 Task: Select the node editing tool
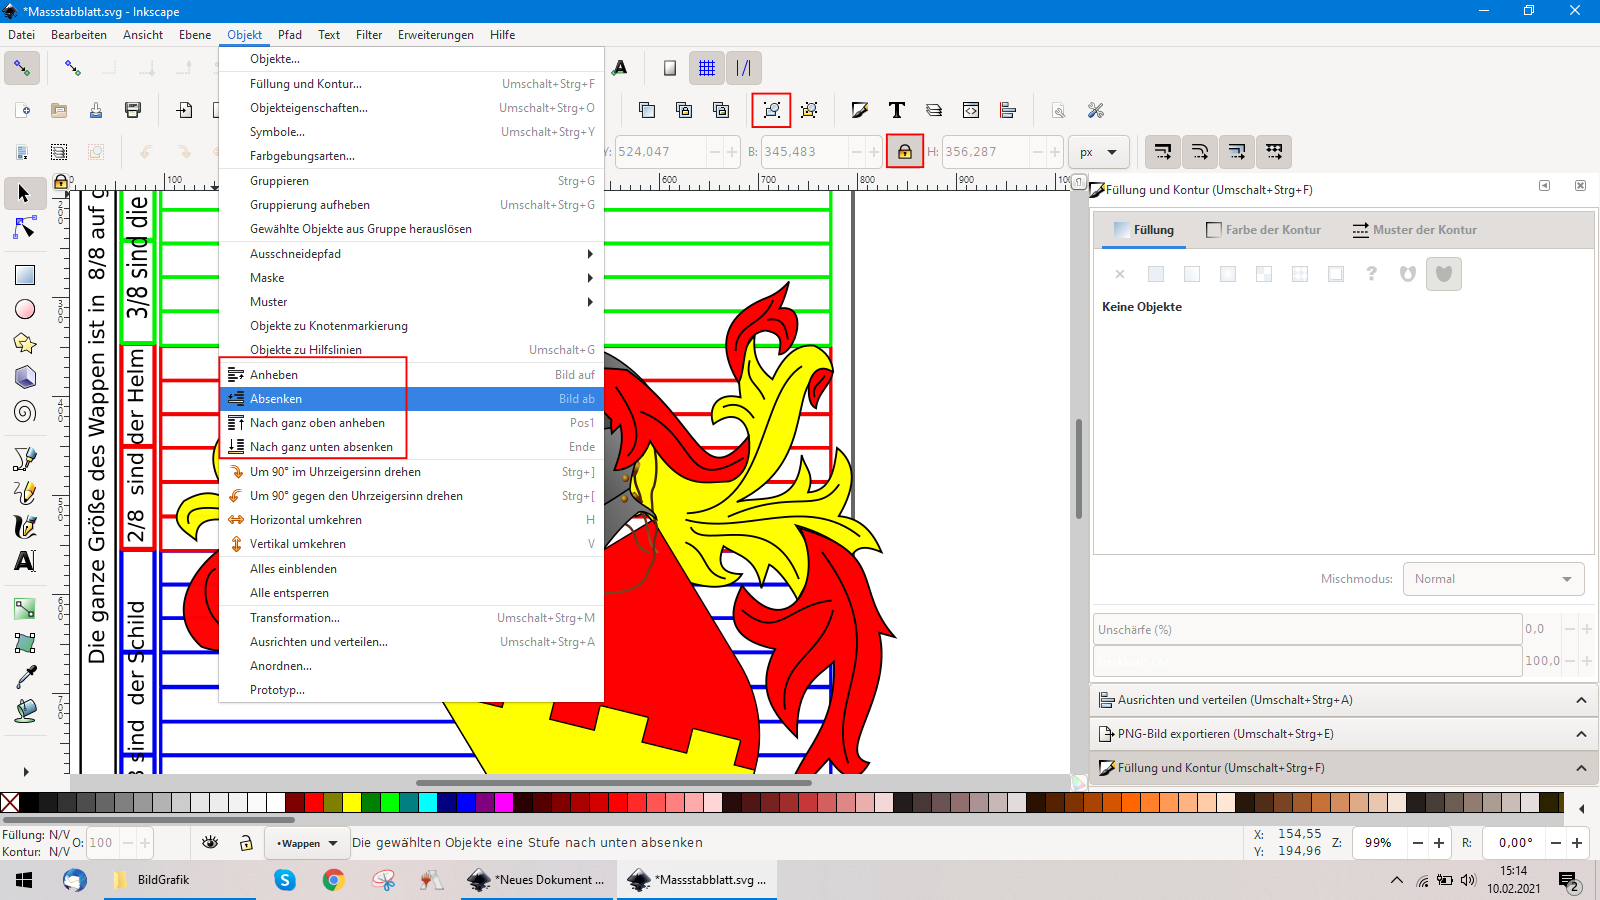(25, 228)
